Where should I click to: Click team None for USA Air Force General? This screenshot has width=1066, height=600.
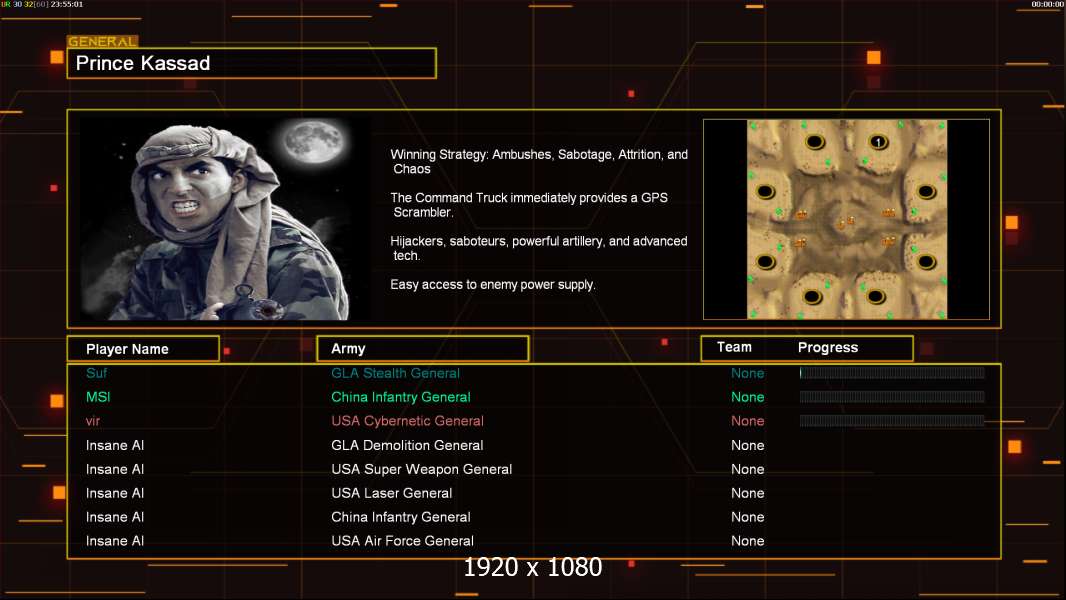click(x=747, y=541)
